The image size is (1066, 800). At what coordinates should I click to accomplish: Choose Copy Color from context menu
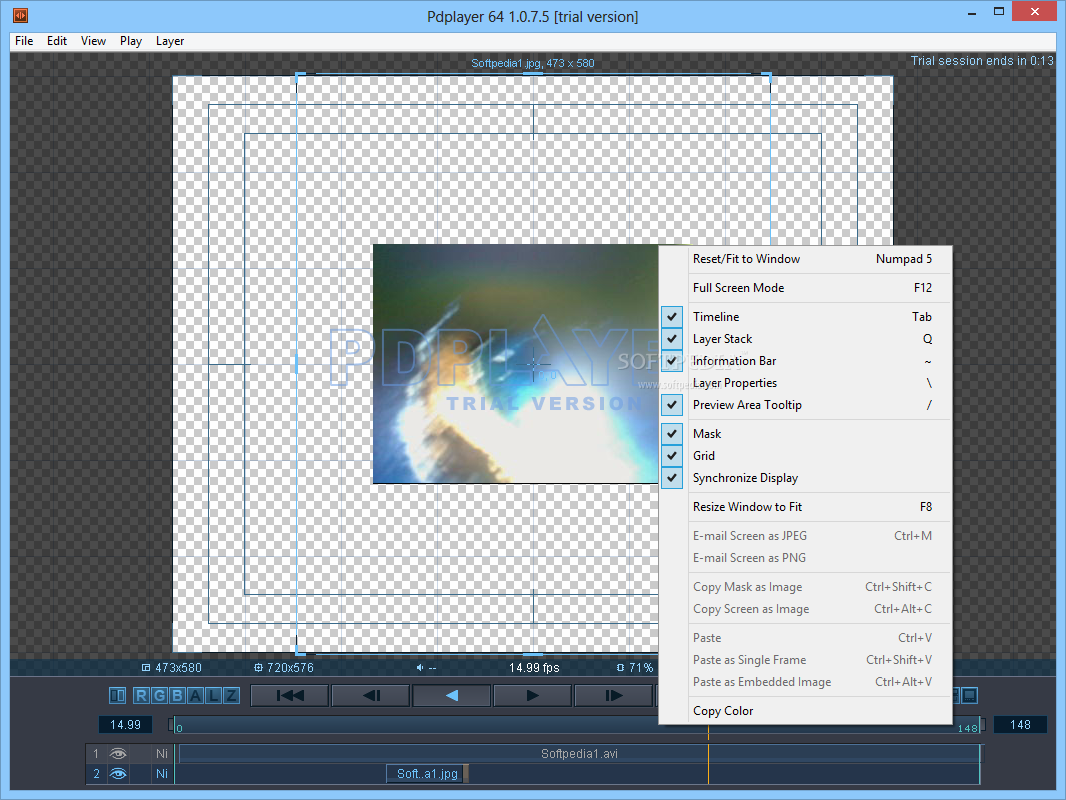[x=806, y=711]
